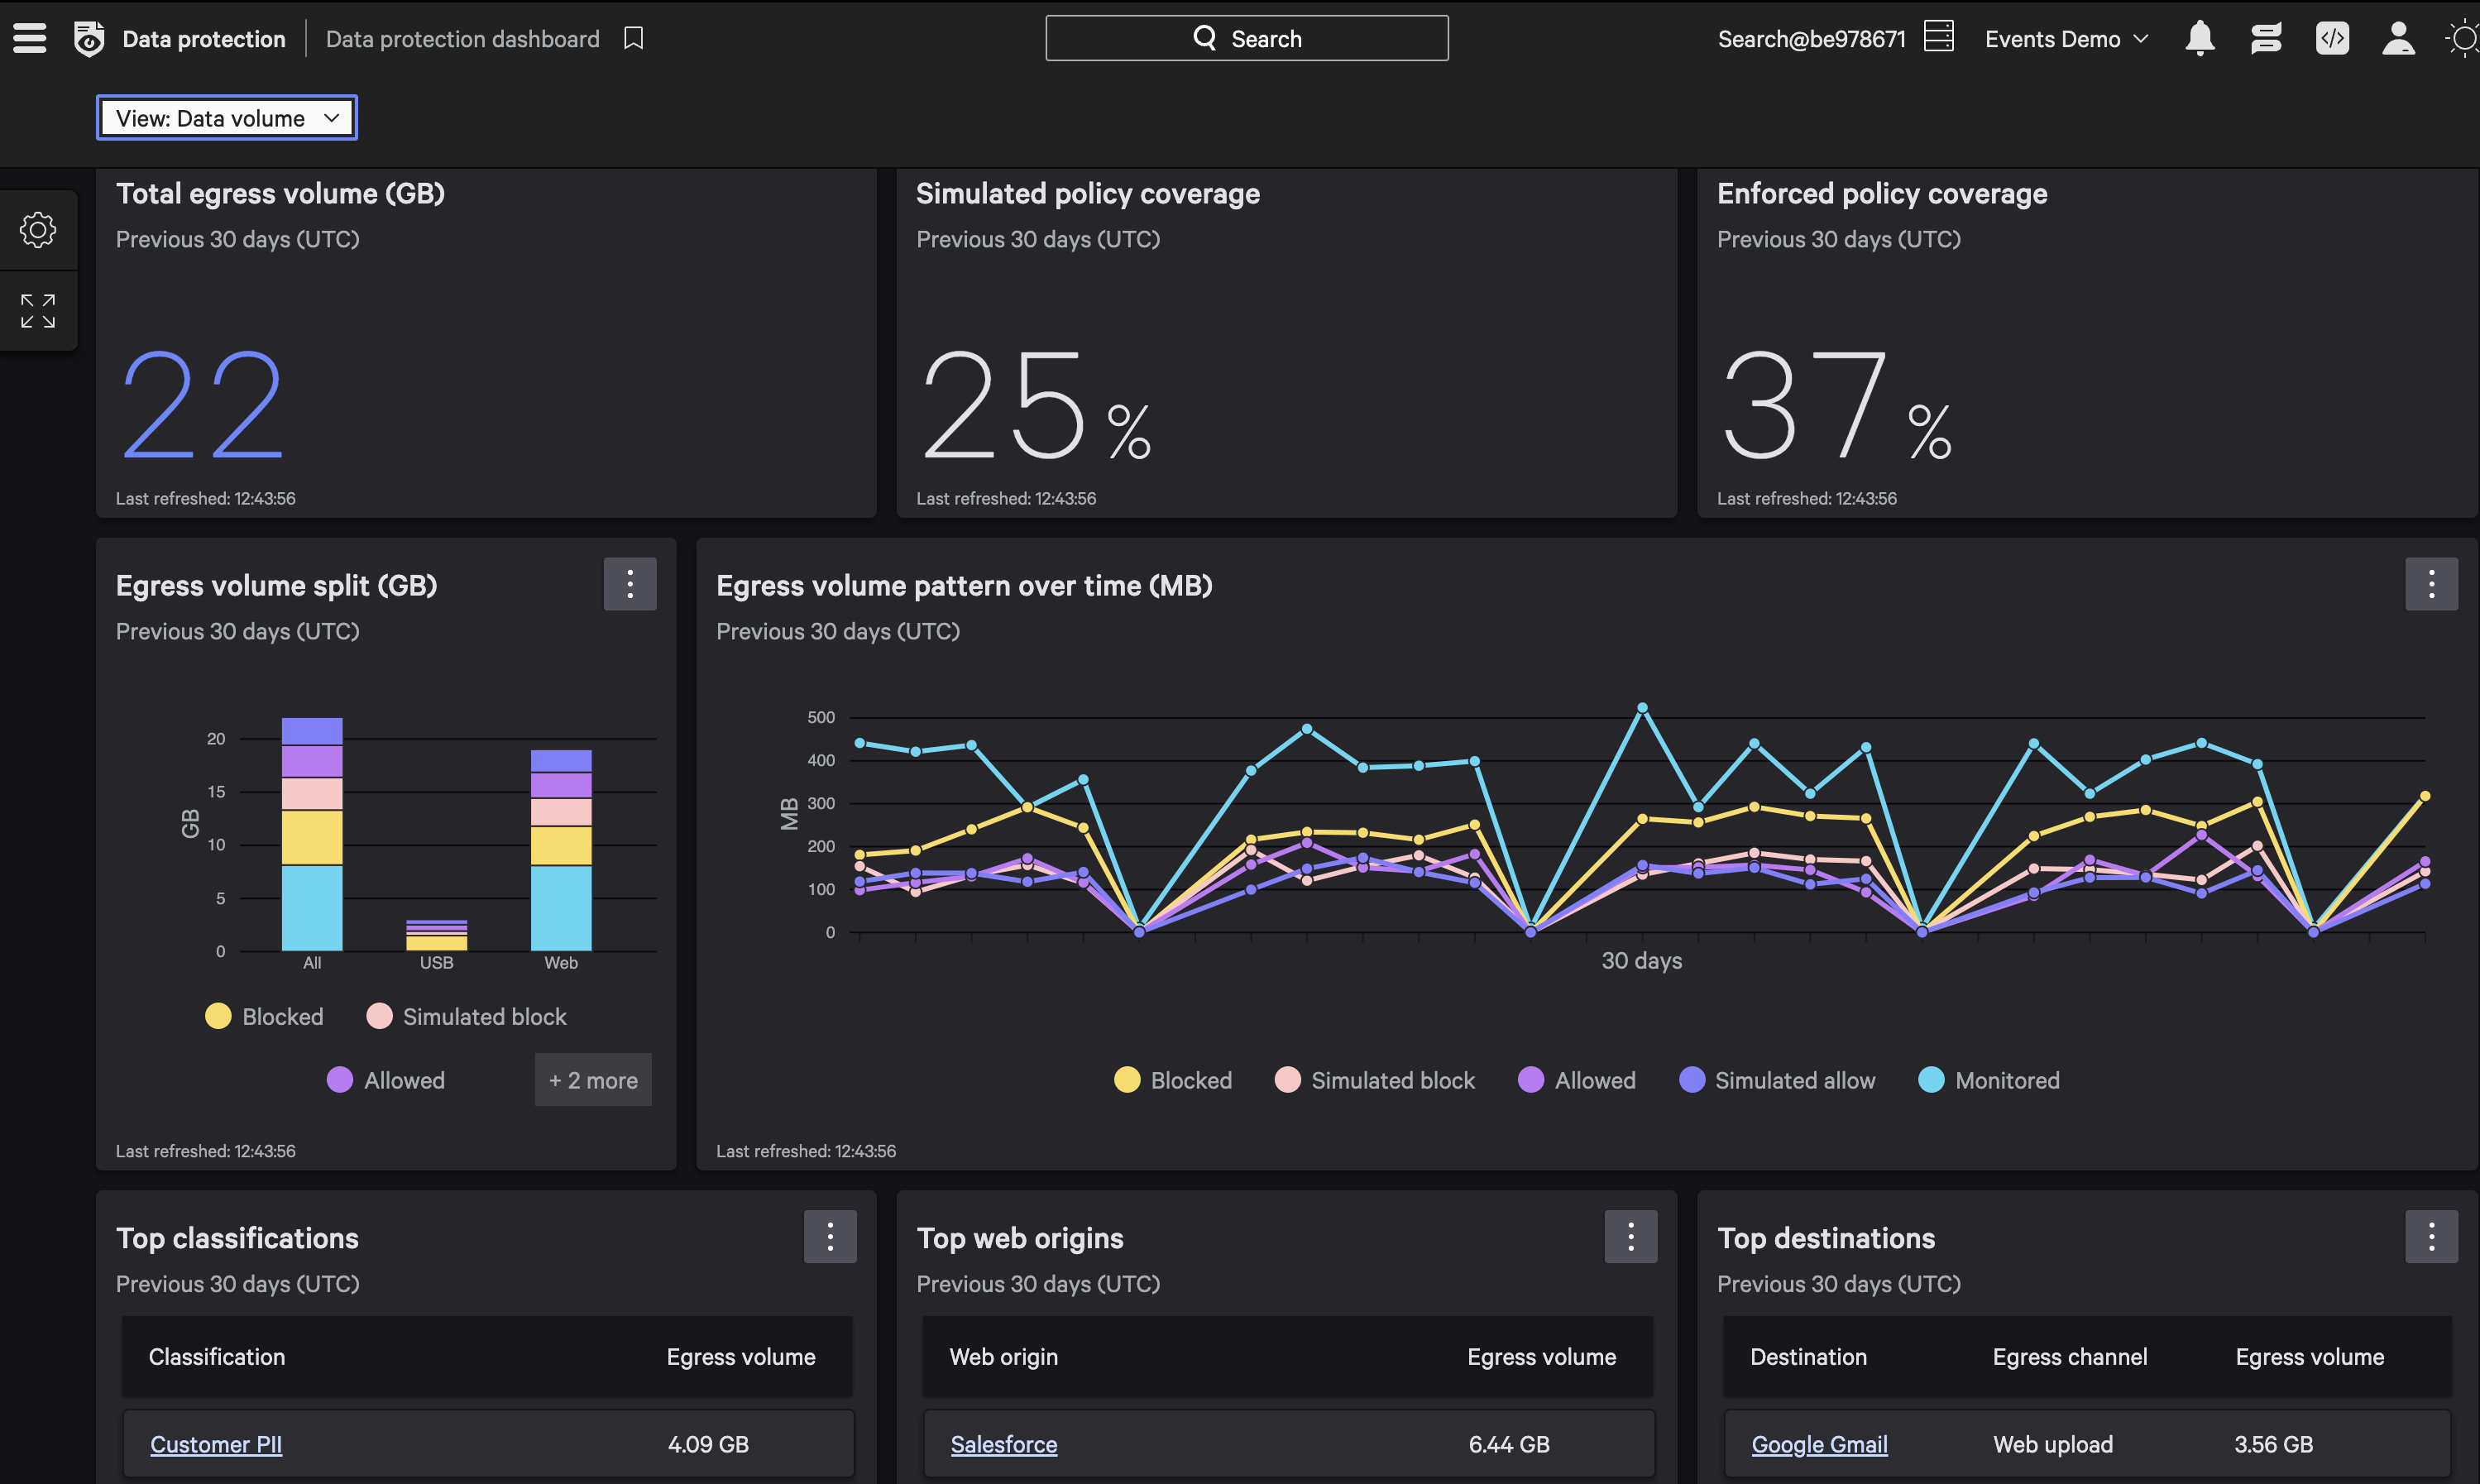Open Top web origins options menu
The image size is (2480, 1484).
click(x=1630, y=1237)
